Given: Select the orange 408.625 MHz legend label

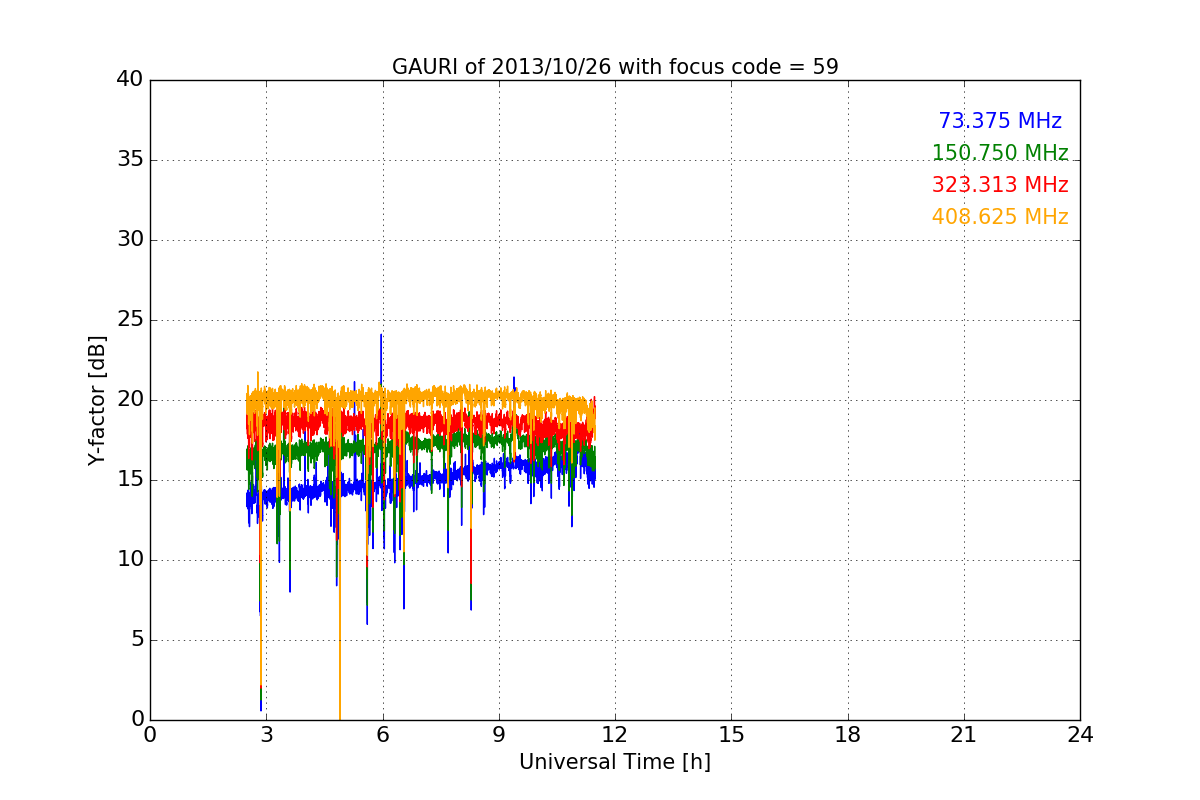Looking at the screenshot, I should pos(1000,217).
